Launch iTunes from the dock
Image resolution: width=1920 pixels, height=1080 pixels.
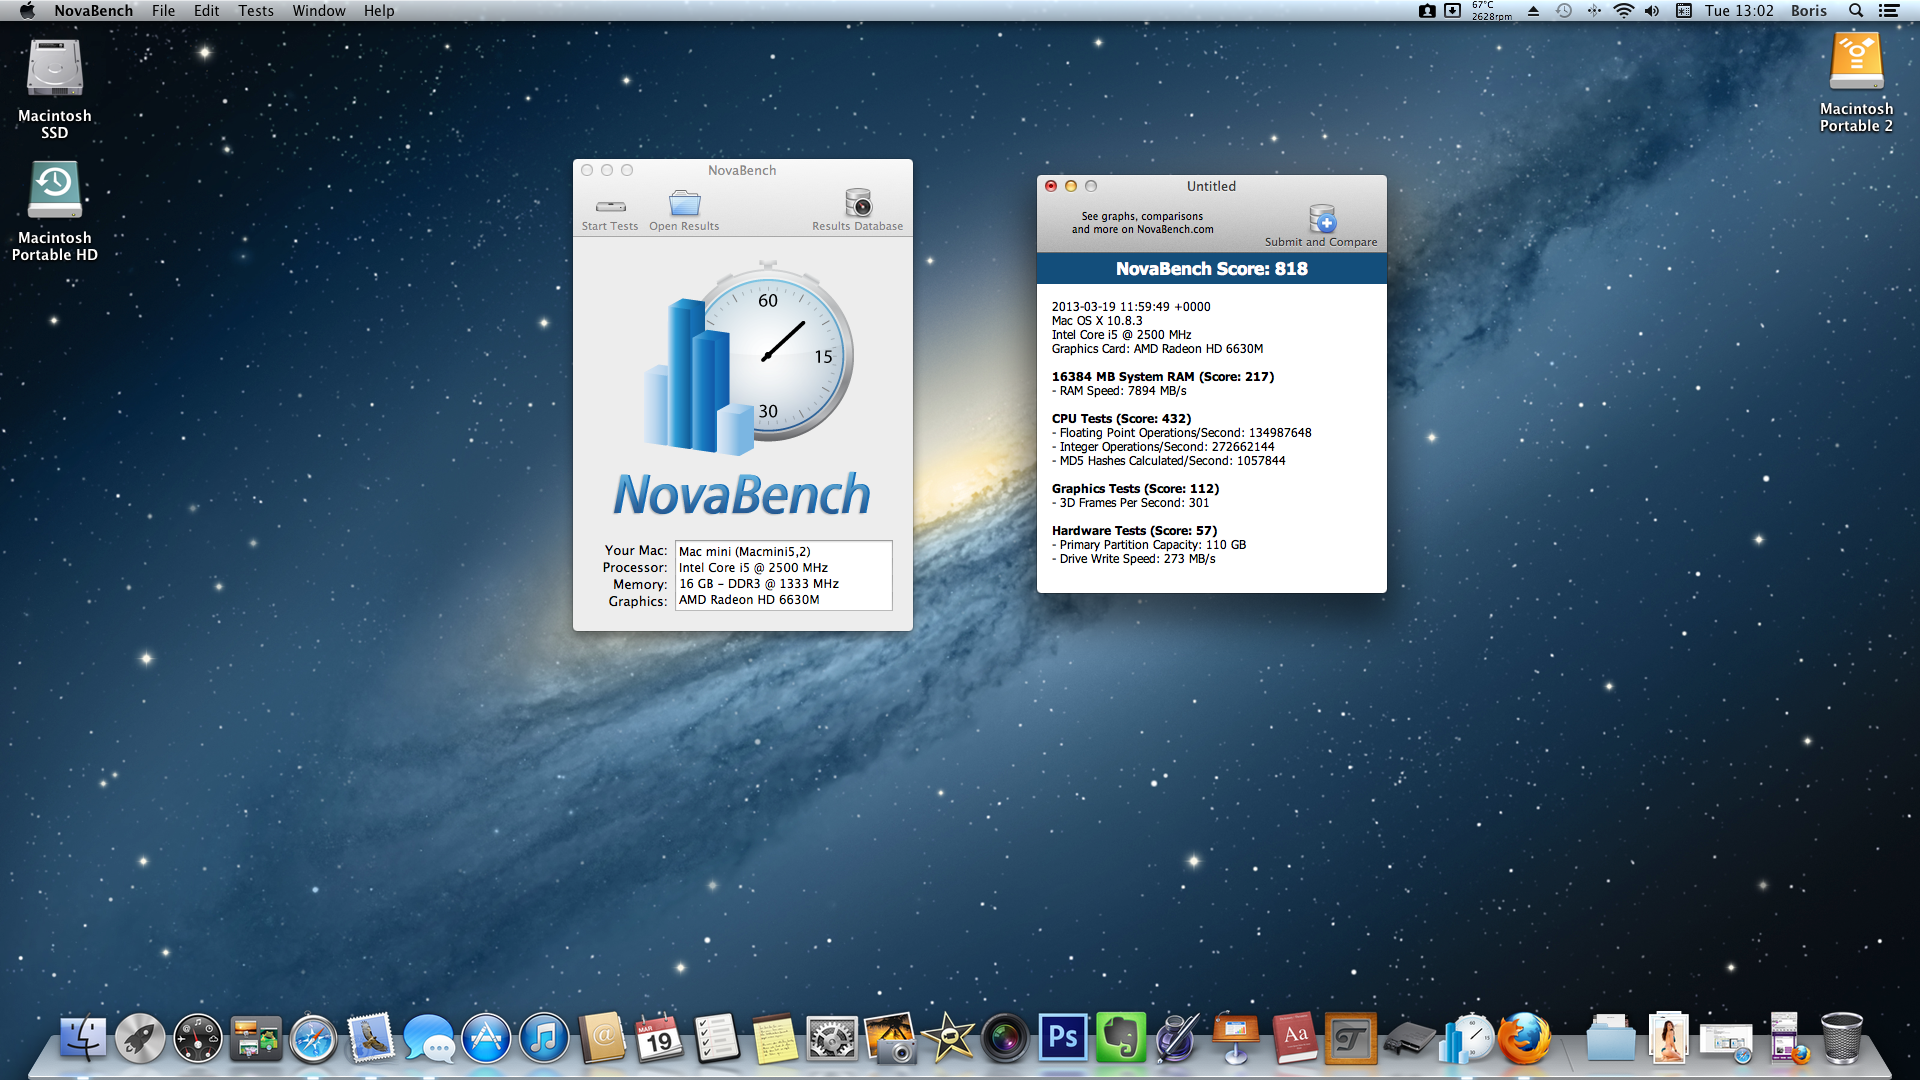coord(544,1038)
